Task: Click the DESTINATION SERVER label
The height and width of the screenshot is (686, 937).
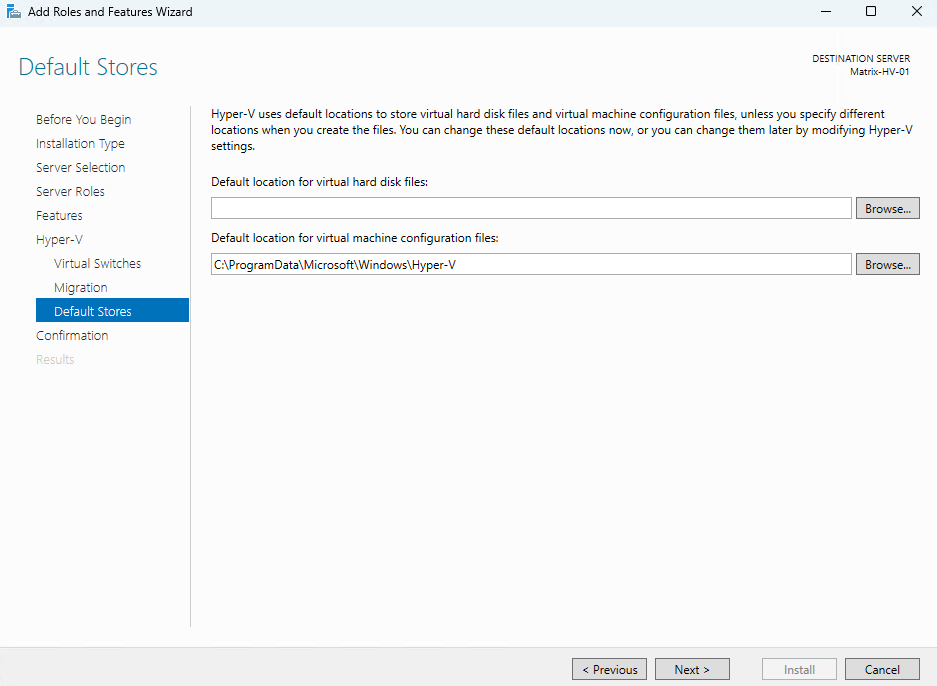Action: 861,59
